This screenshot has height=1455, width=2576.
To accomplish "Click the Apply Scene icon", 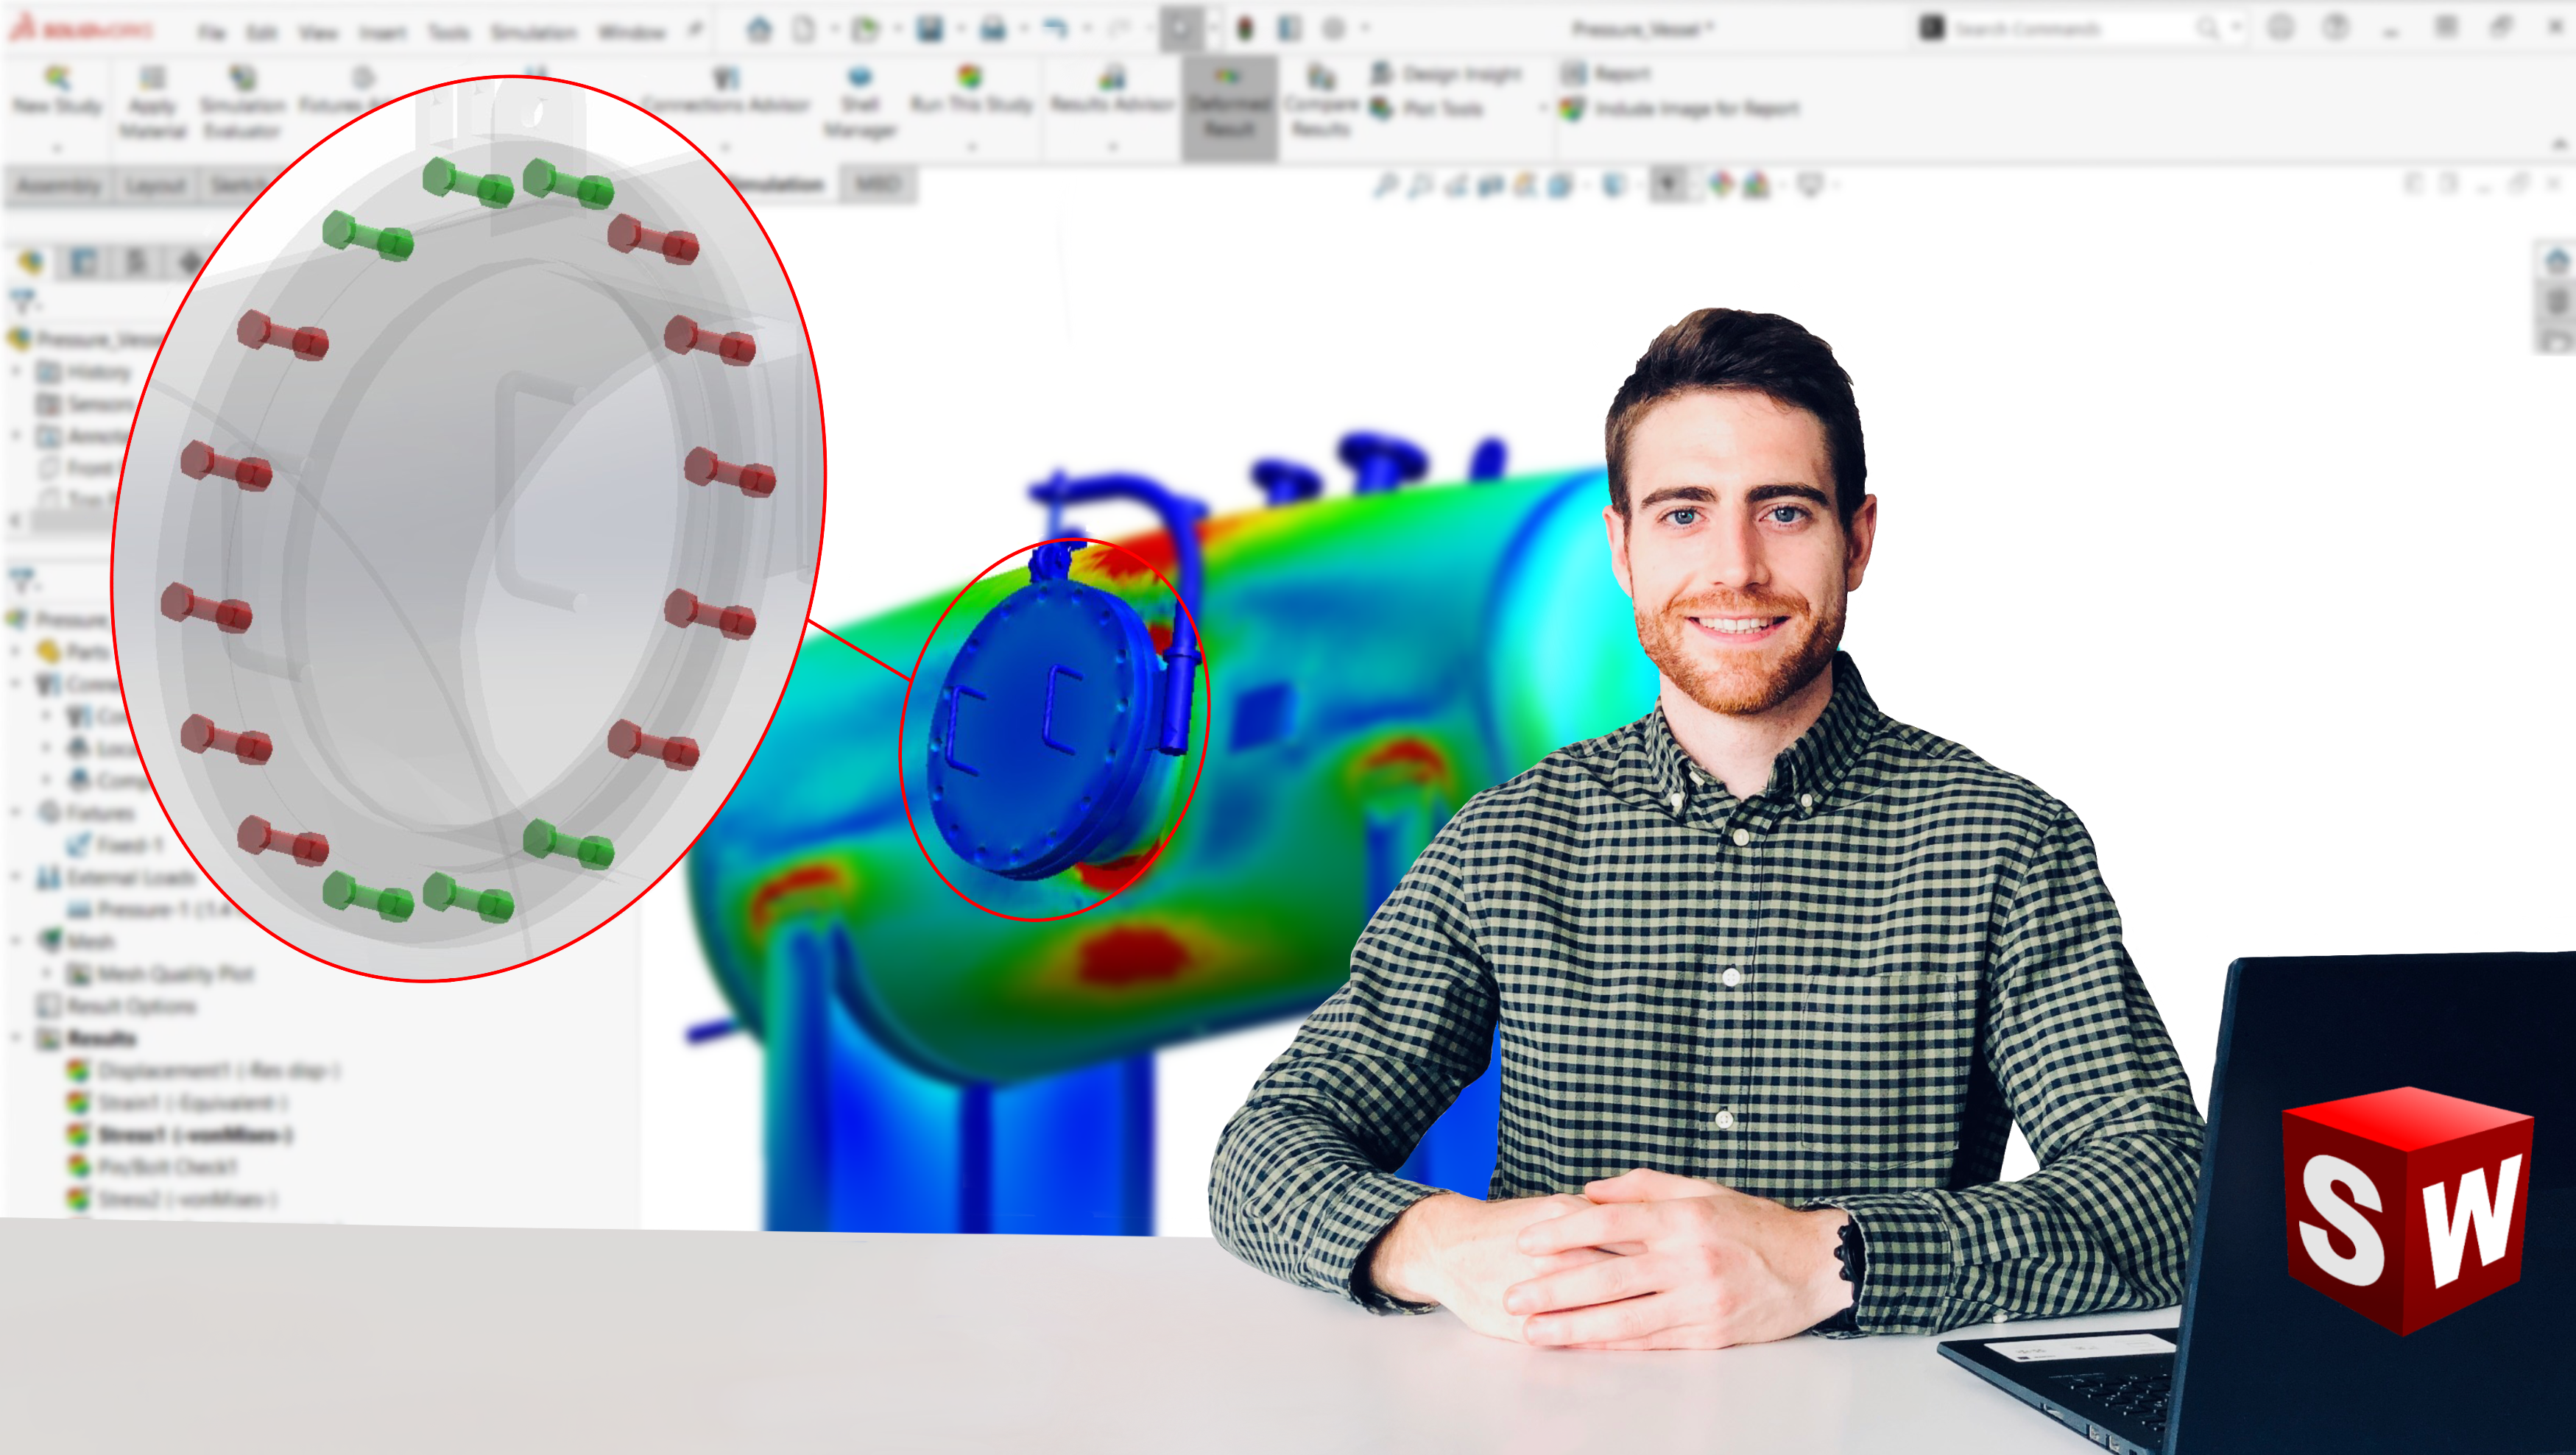I will point(1757,185).
